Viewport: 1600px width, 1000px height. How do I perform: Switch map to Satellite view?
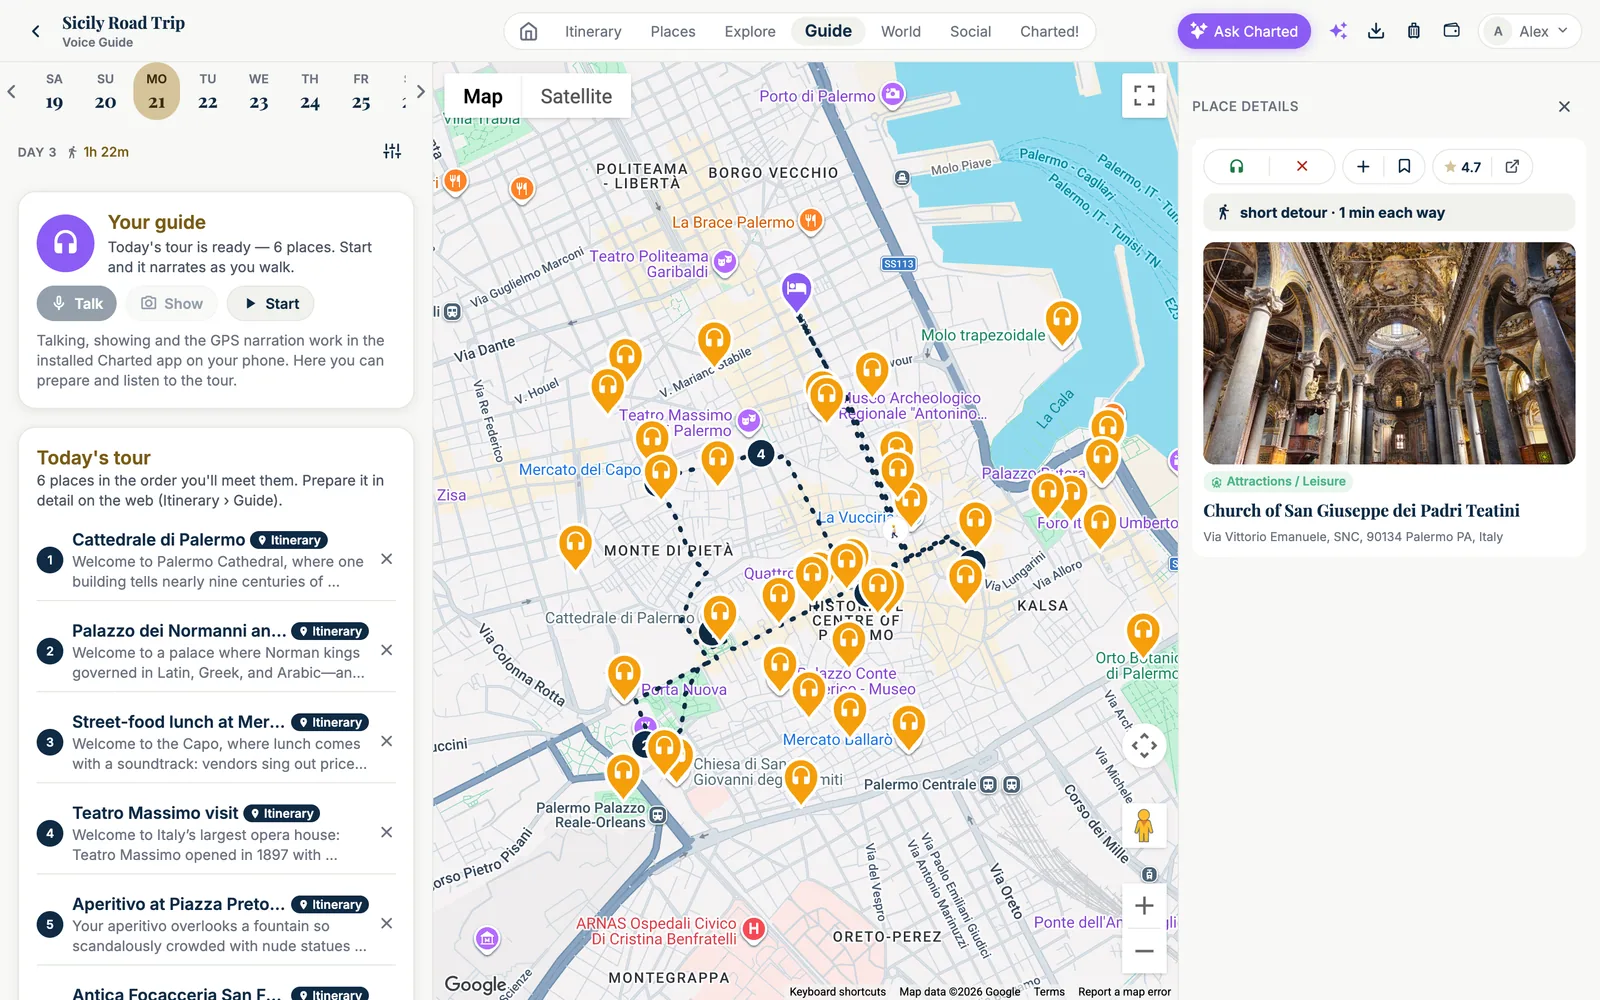click(576, 96)
